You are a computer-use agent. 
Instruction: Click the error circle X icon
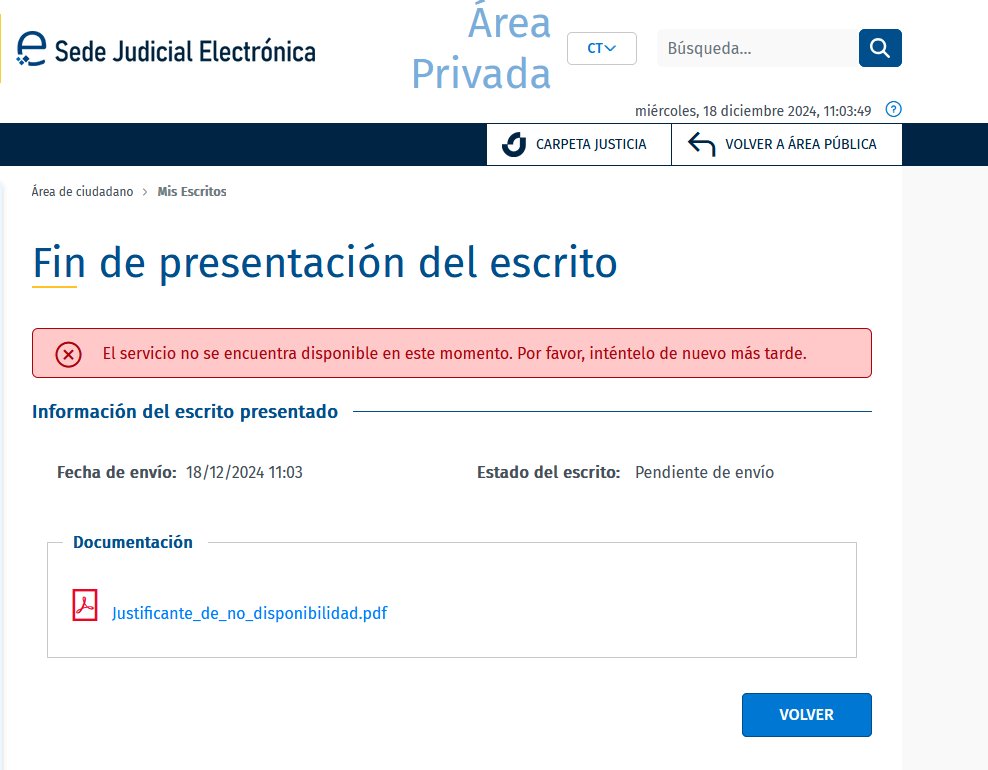tap(68, 355)
